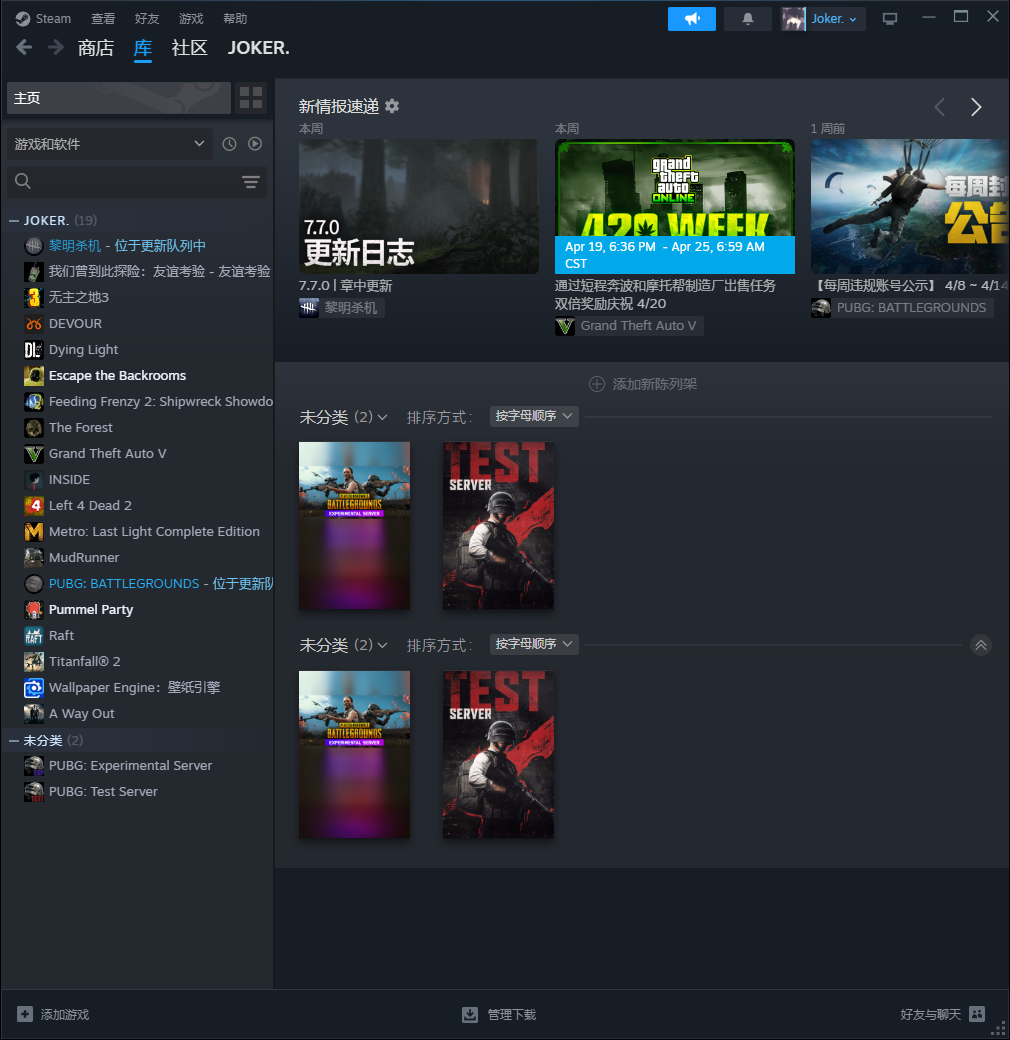Switch to grid collections view icon
Image resolution: width=1010 pixels, height=1040 pixels.
coord(251,98)
